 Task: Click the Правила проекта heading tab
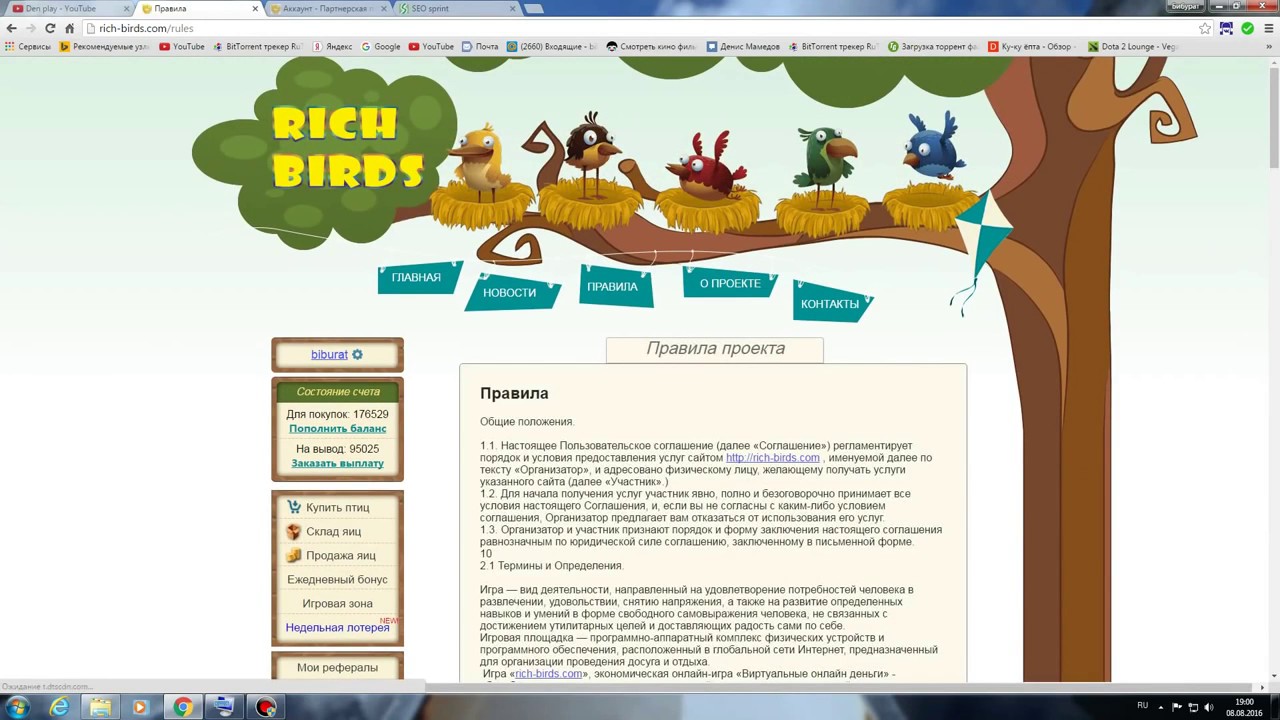pyautogui.click(x=715, y=349)
